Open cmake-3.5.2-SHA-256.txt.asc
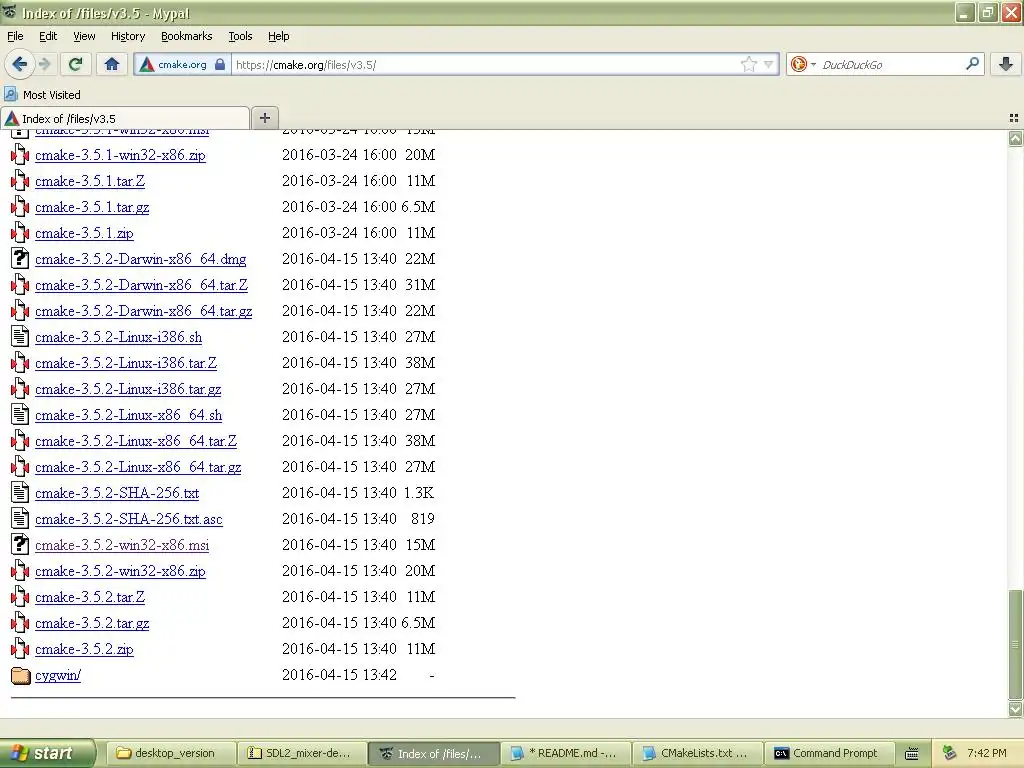 (129, 519)
